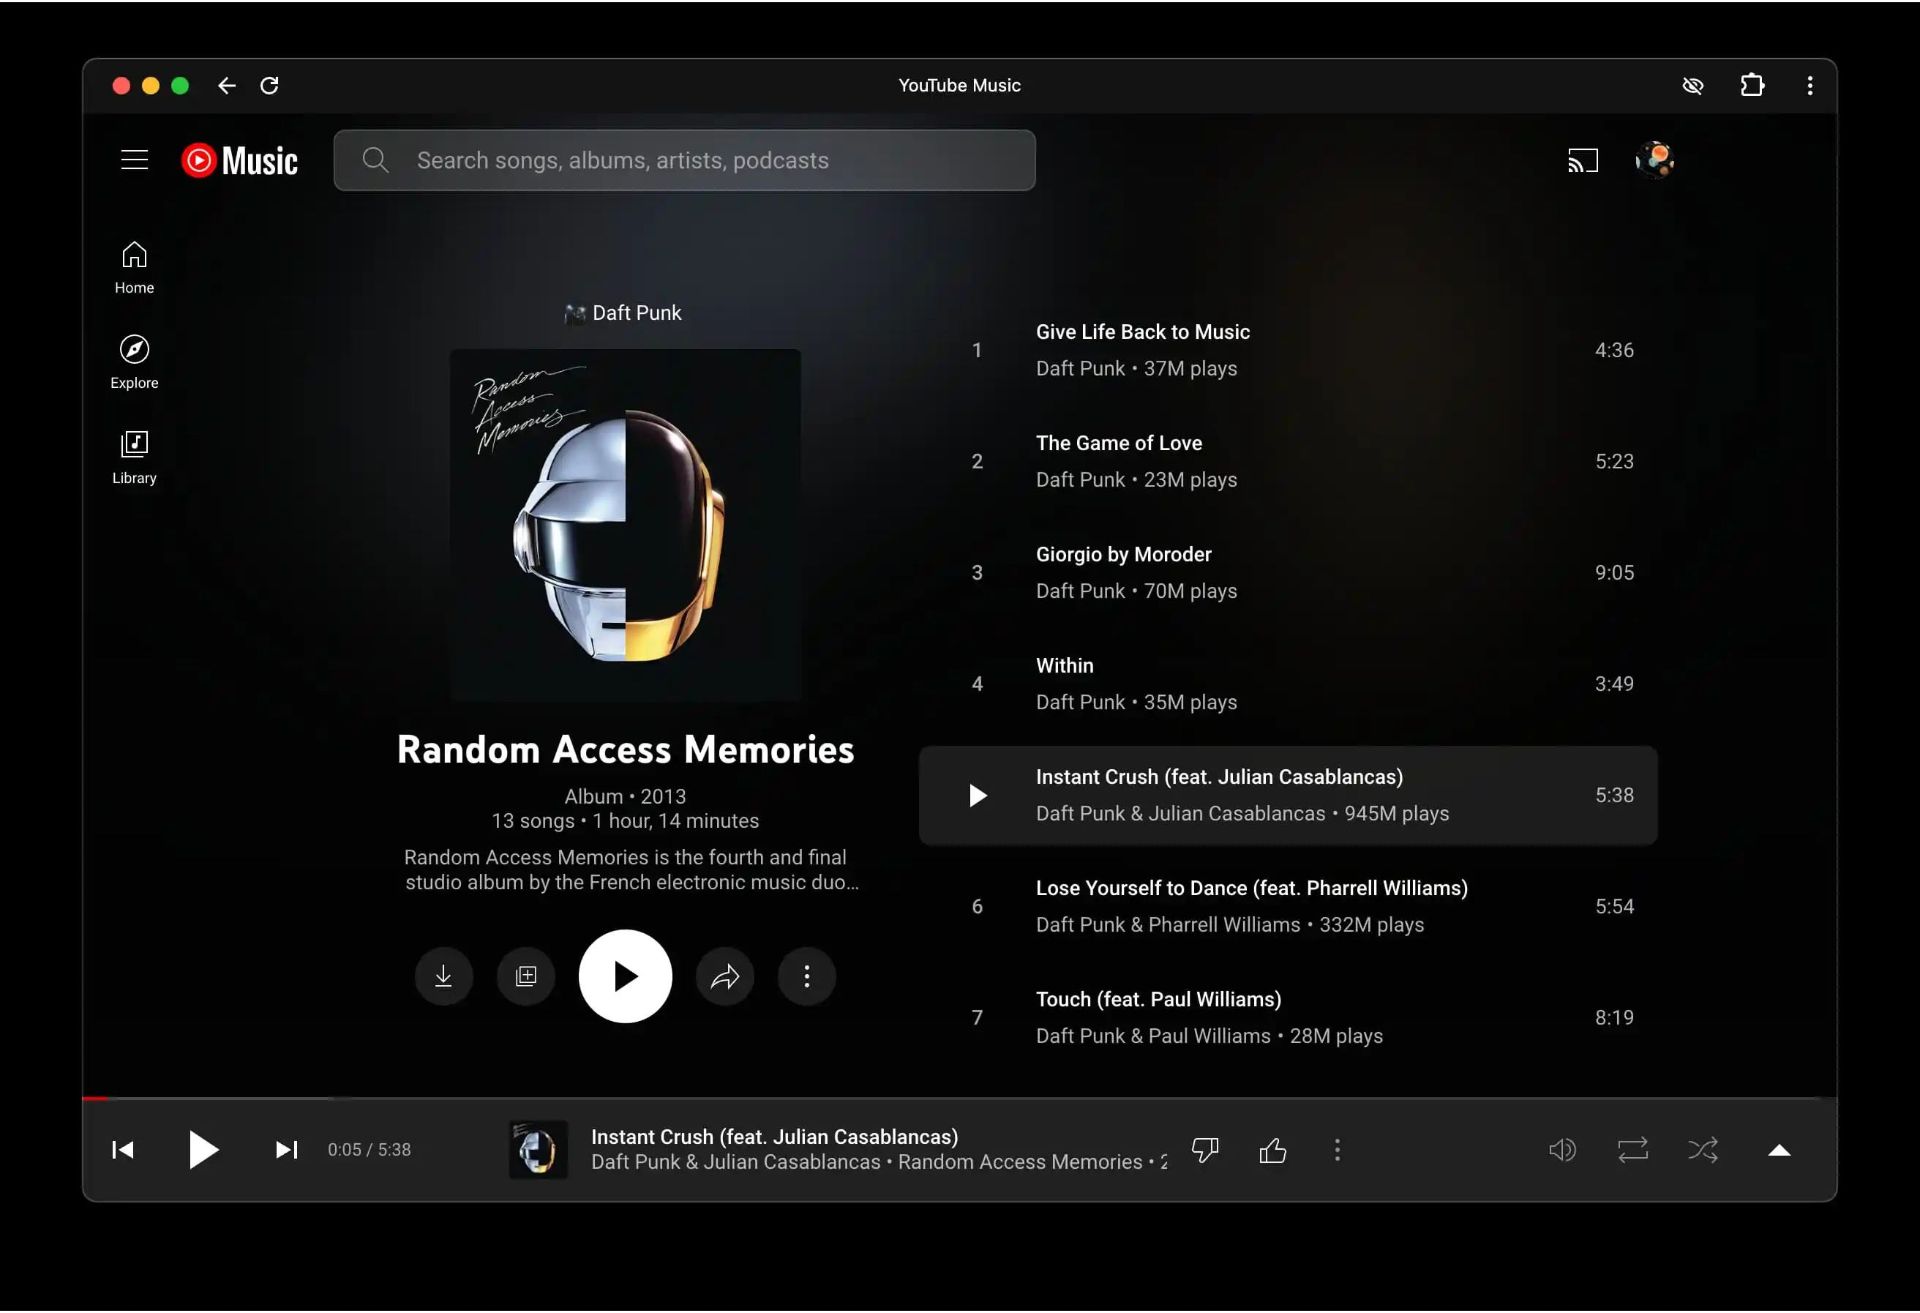Image resolution: width=1920 pixels, height=1313 pixels.
Task: Open the Explore sidebar tab
Action: (x=134, y=362)
